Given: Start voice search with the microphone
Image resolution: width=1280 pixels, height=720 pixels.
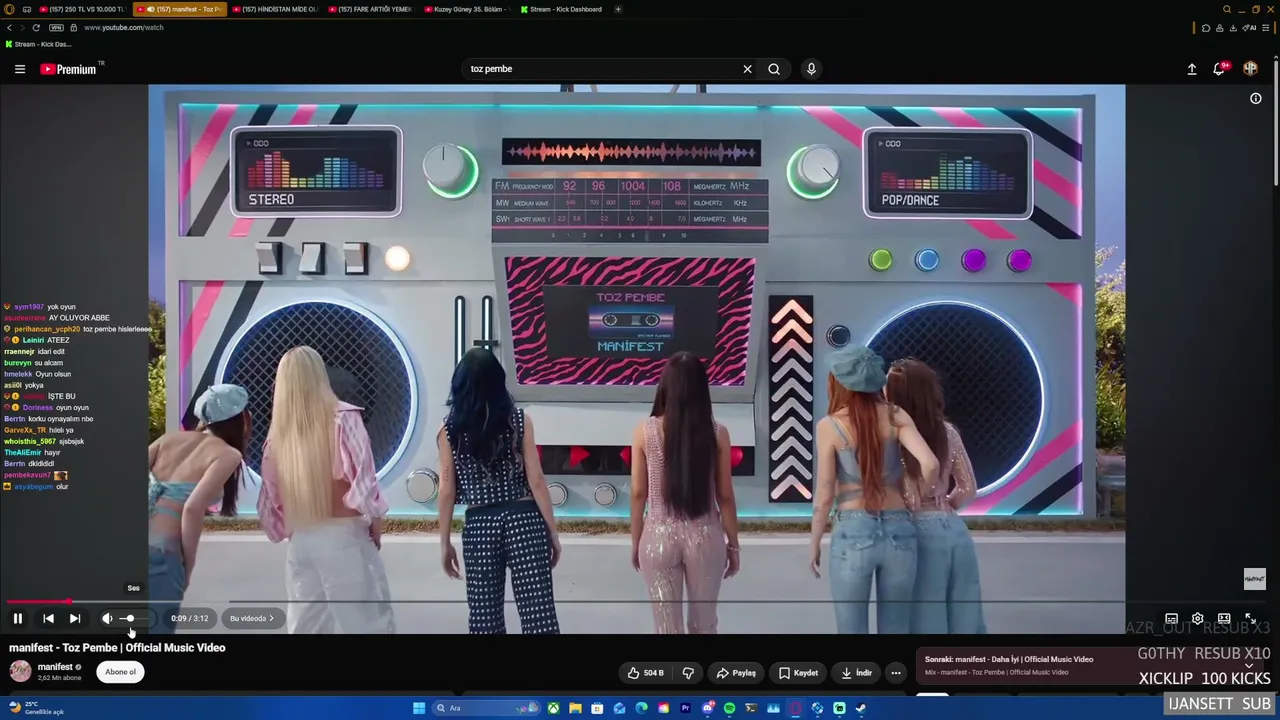Looking at the screenshot, I should point(811,69).
